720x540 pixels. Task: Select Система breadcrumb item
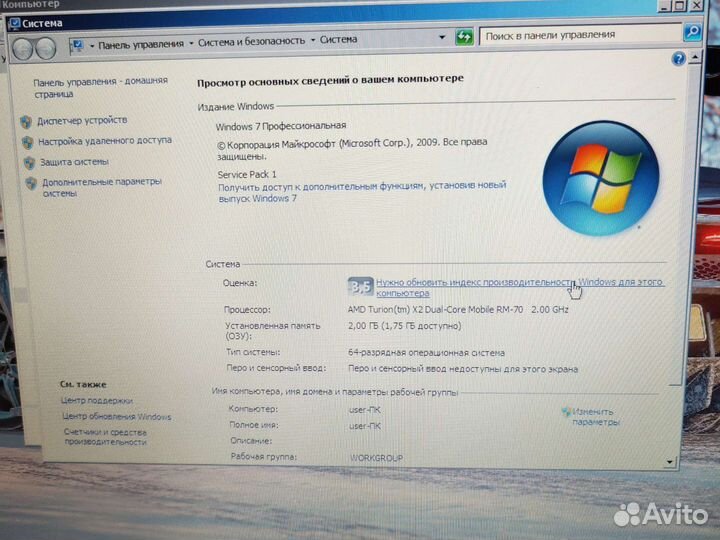point(338,39)
